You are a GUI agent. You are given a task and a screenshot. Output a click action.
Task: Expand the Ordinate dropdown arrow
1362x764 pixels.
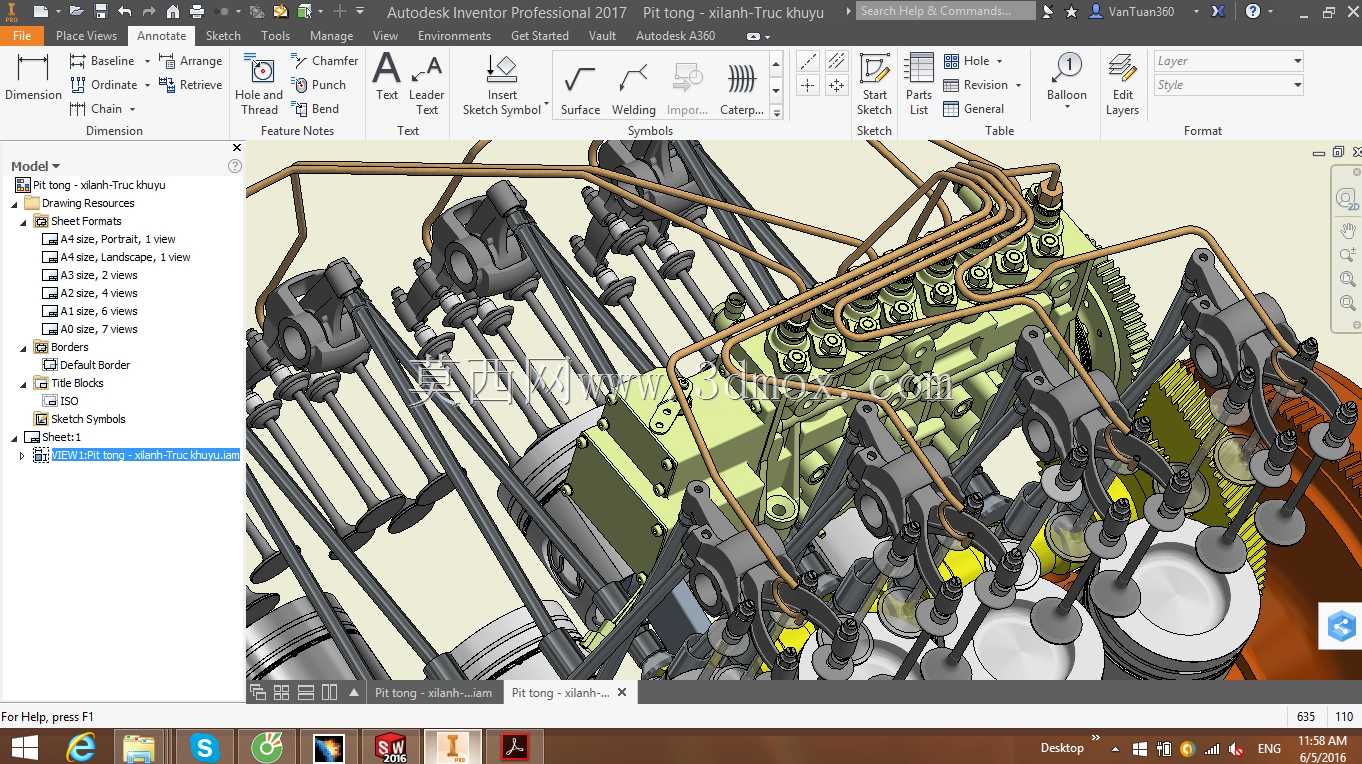click(x=149, y=85)
